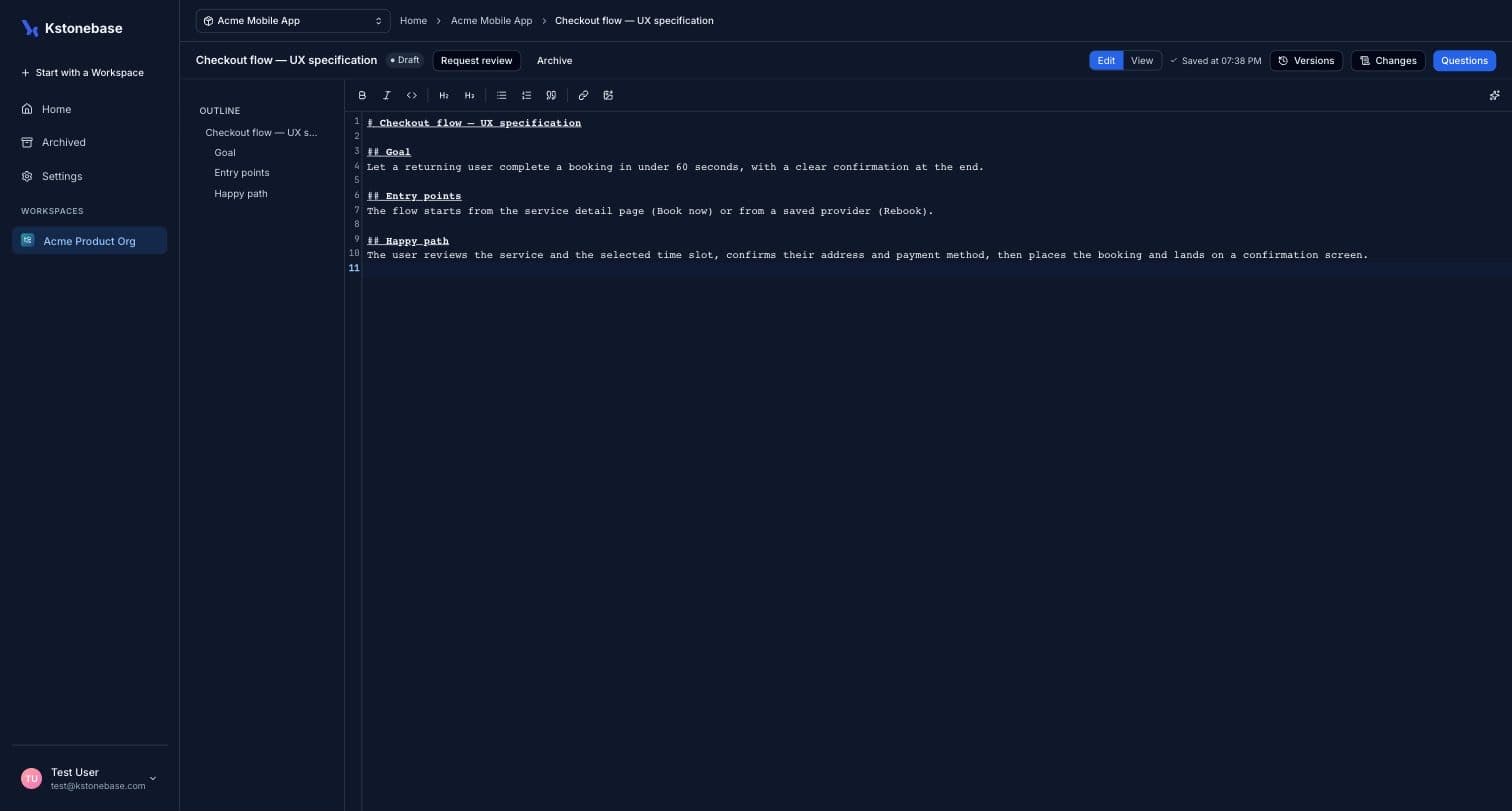The height and width of the screenshot is (811, 1512).
Task: Click the Kstonebase logo
Action: [x=72, y=28]
